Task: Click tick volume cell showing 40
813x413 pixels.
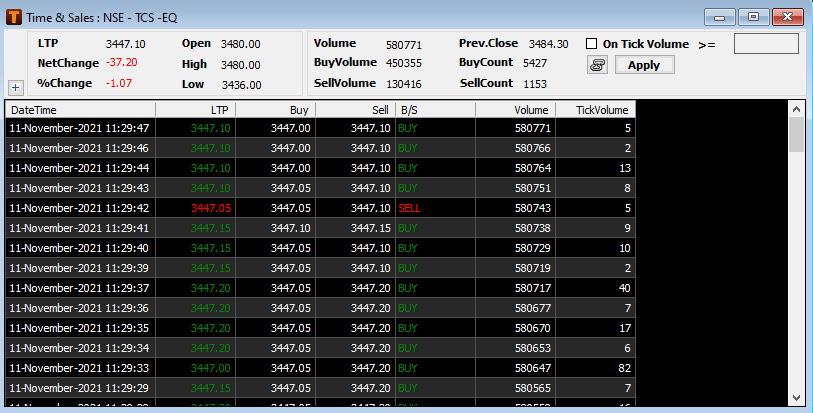Action: click(624, 288)
